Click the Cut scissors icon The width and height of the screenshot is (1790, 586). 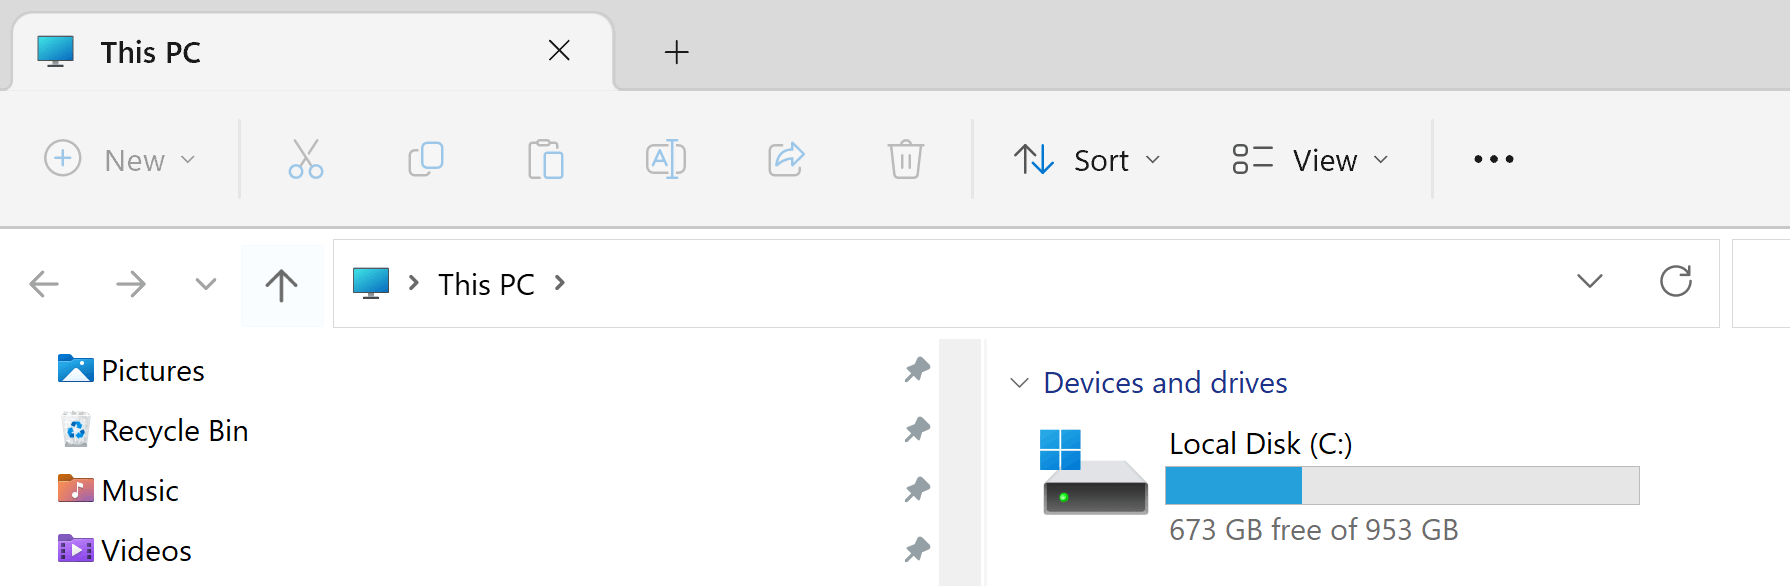click(306, 159)
